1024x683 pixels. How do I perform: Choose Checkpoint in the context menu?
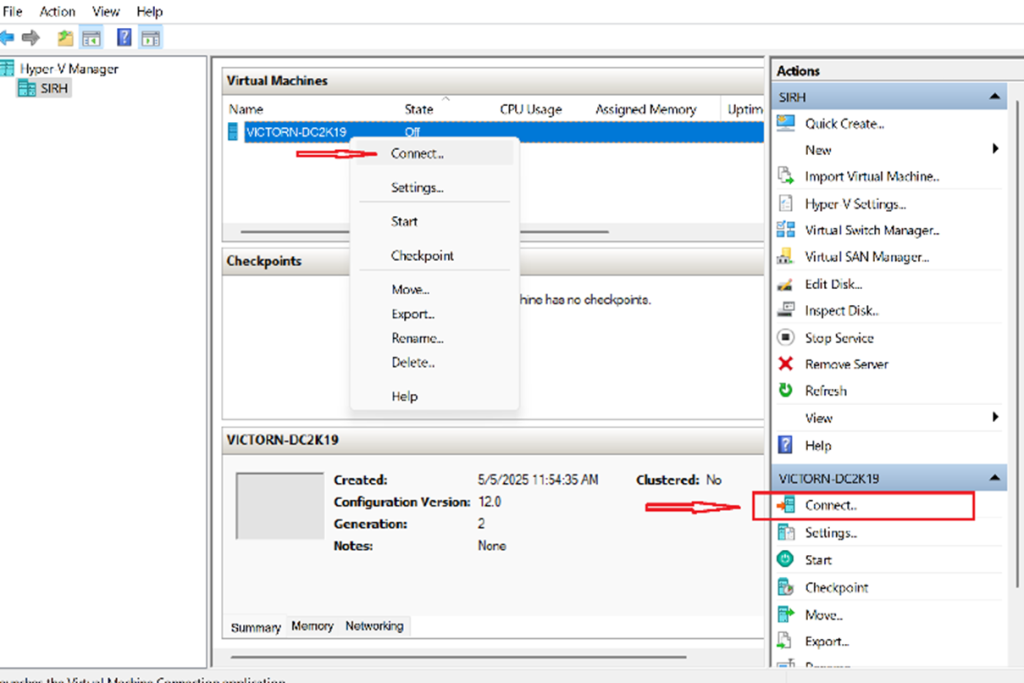(435, 255)
